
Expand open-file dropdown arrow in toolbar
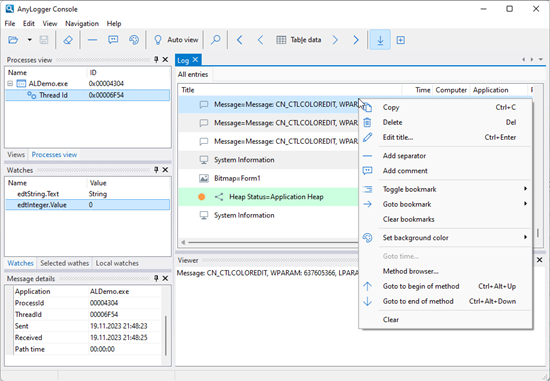[30, 40]
